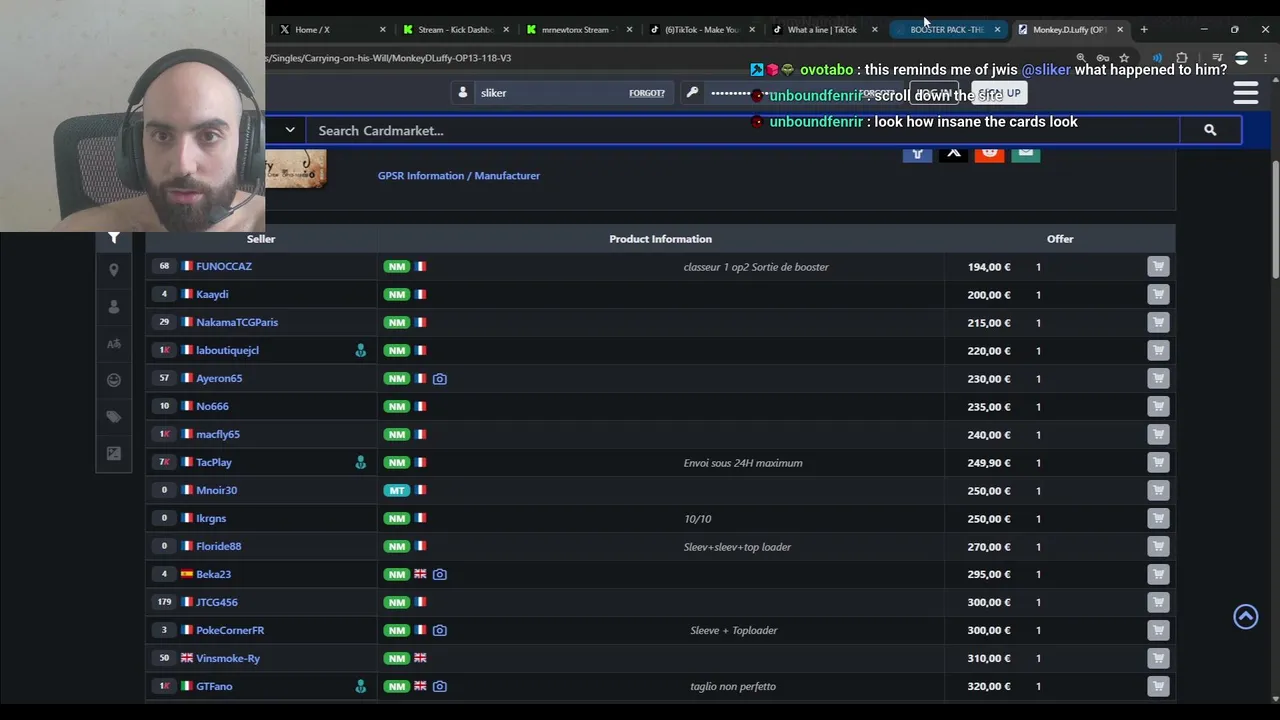Add Mnoir30's offer to the cart
This screenshot has height=720, width=1280.
1158,490
